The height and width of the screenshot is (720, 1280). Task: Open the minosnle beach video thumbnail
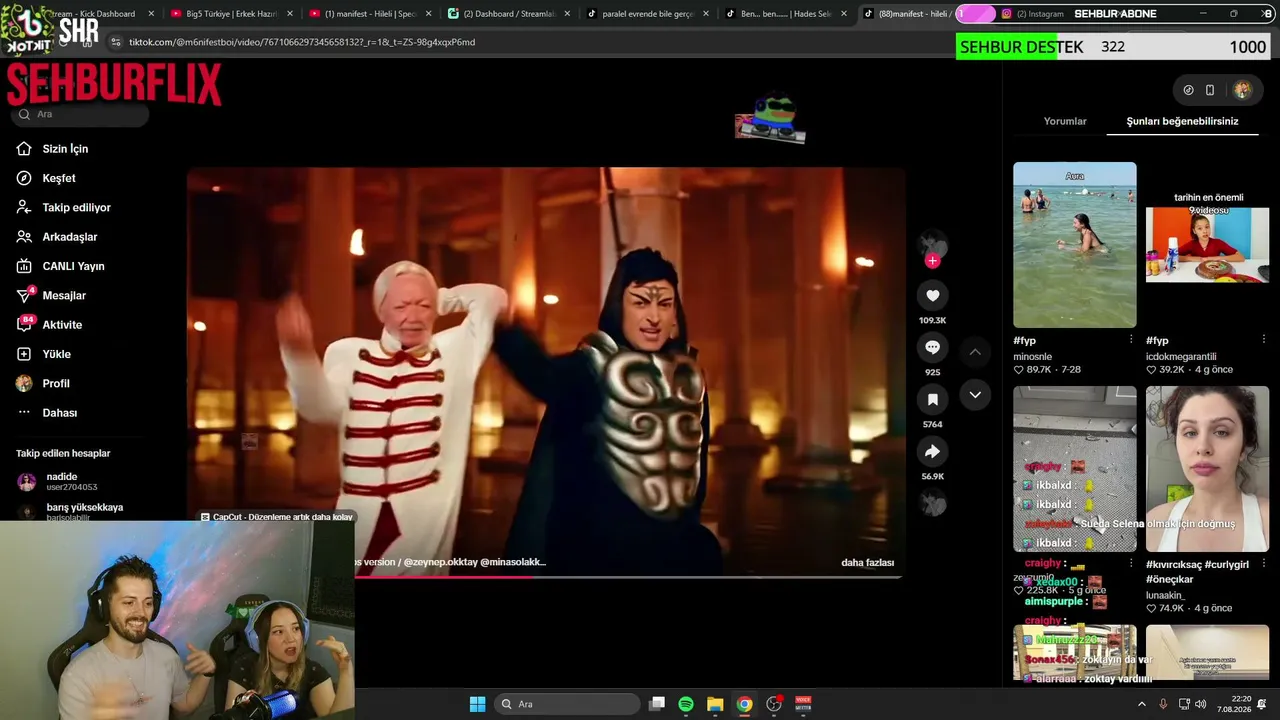[x=1074, y=245]
